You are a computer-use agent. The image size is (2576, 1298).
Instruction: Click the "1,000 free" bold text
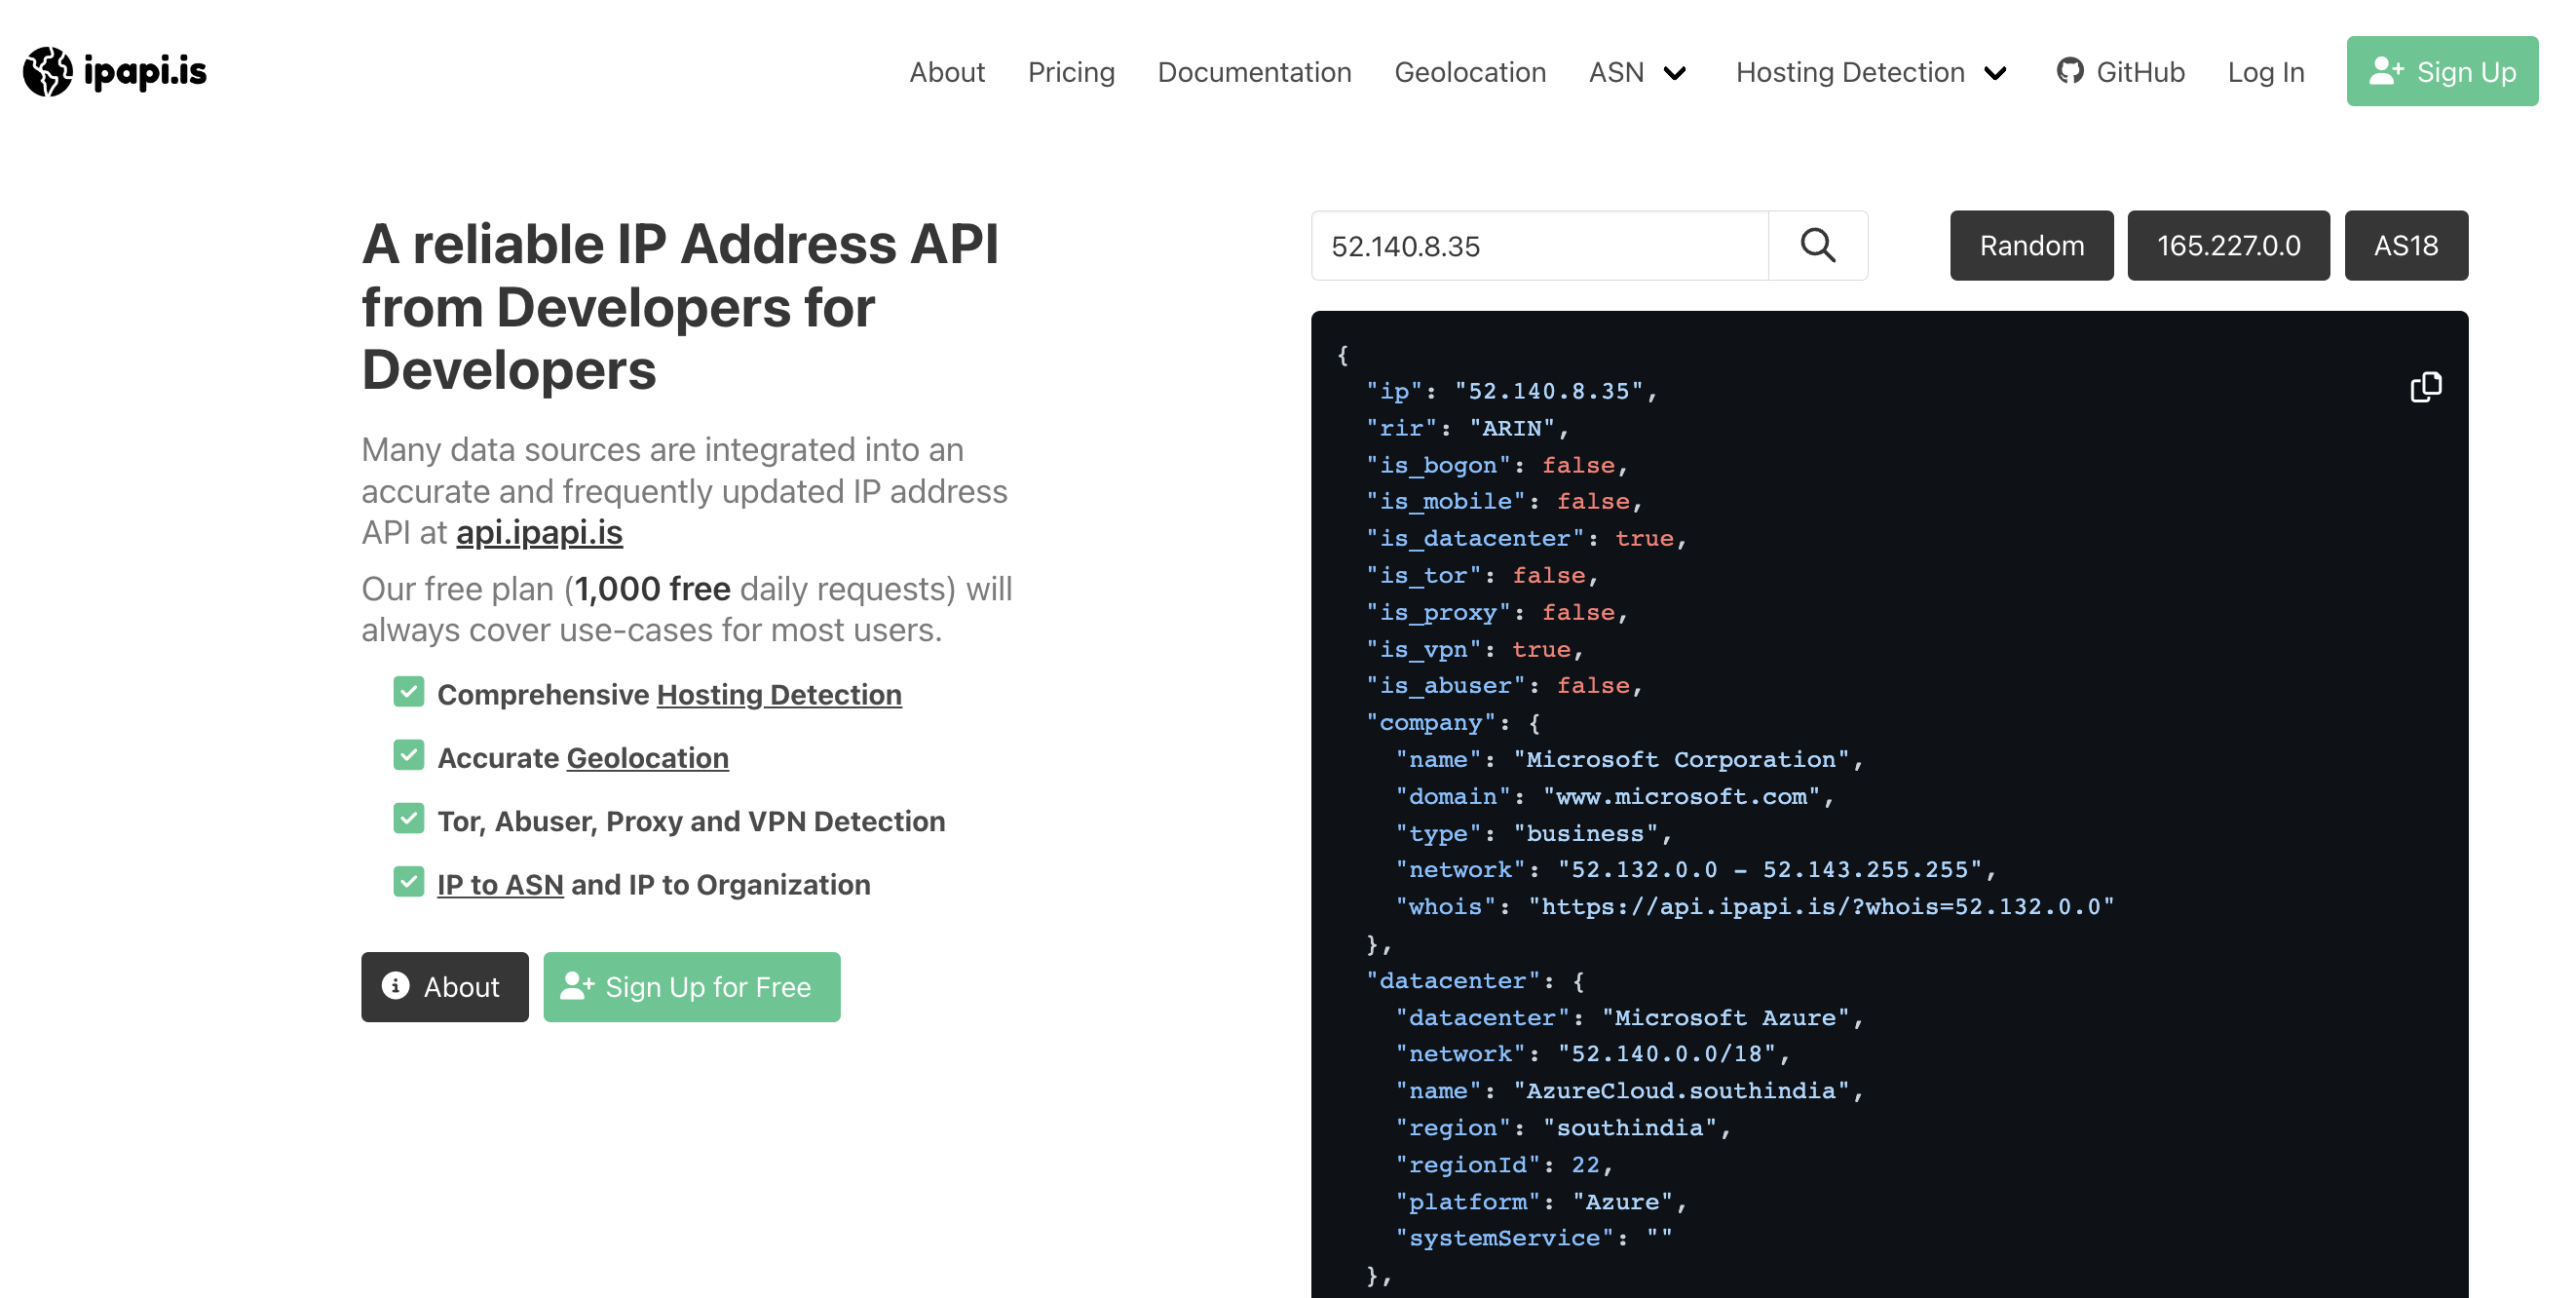pos(652,589)
